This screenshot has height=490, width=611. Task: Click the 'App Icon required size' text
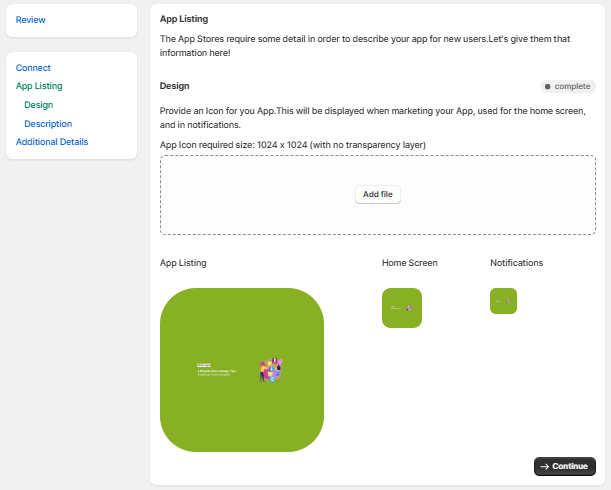293,145
